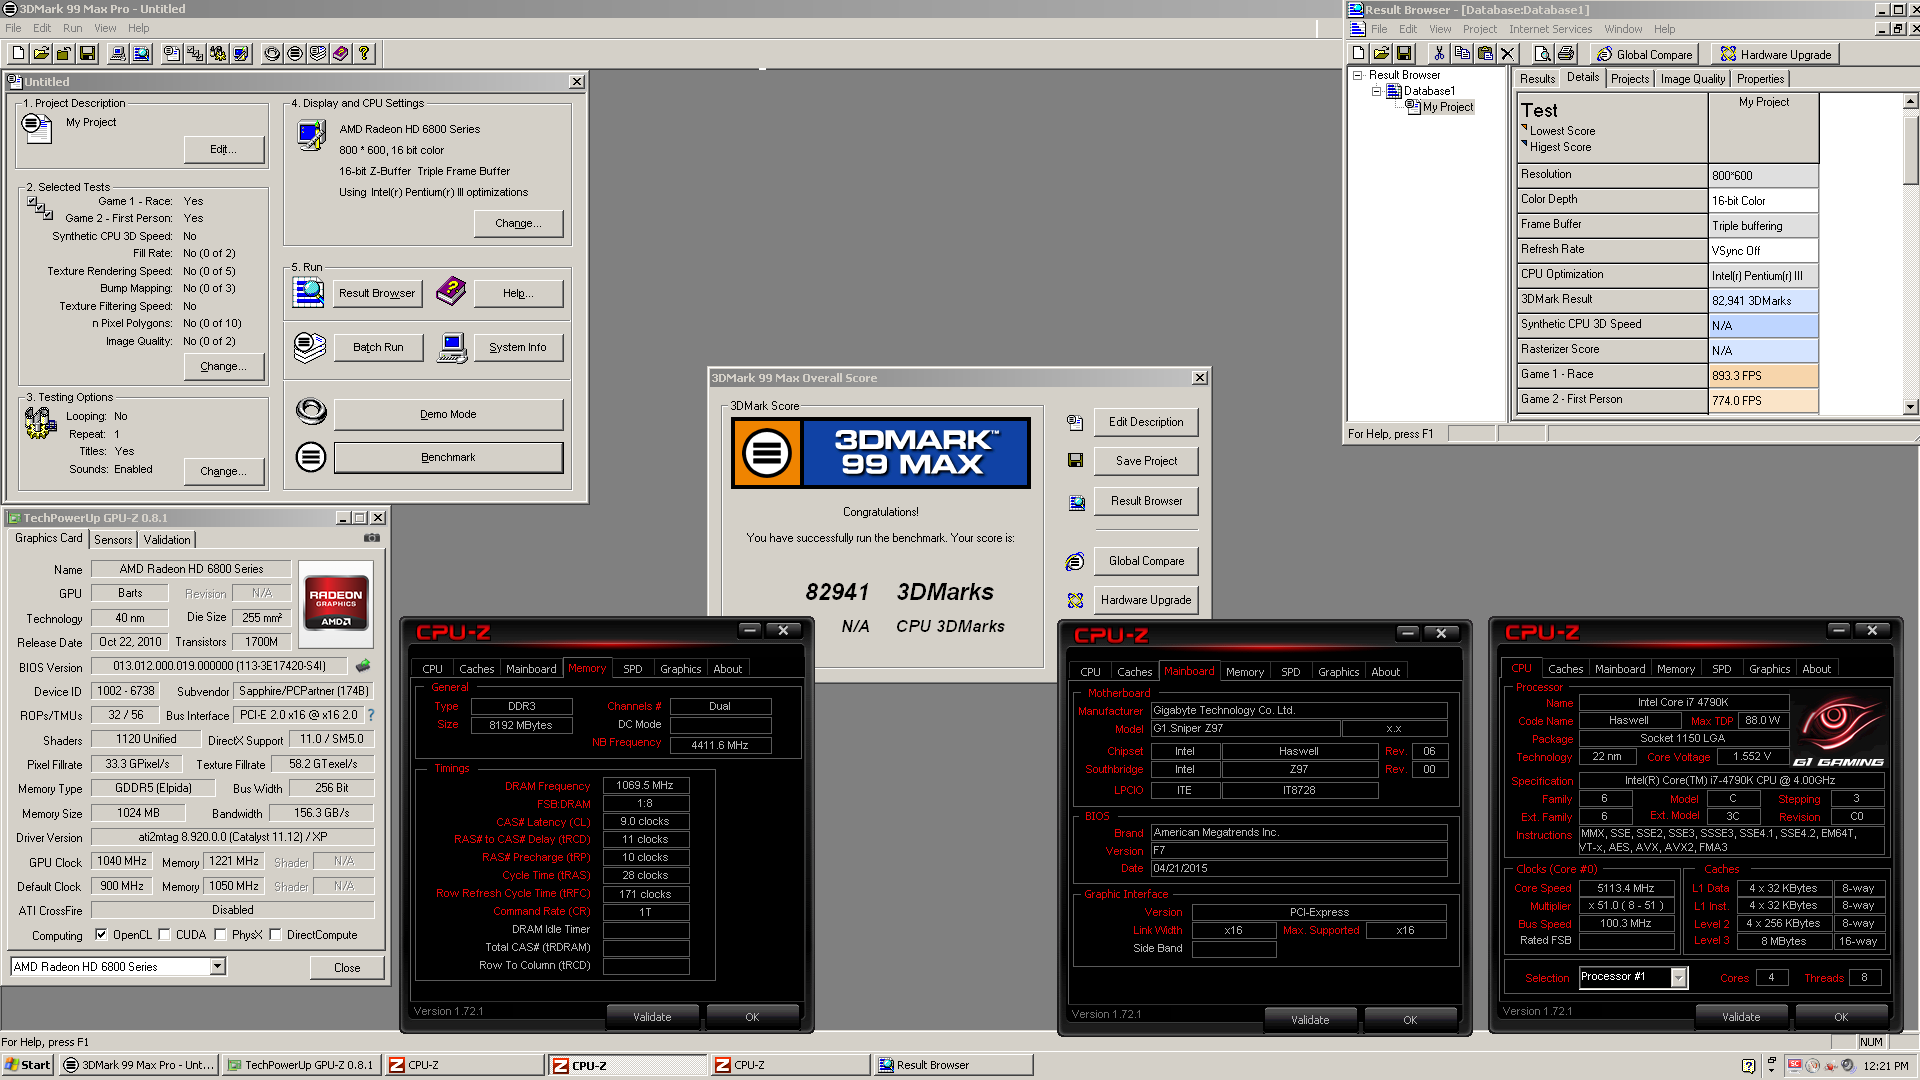1920x1080 pixels.
Task: Select My Project in Result Browser tree
Action: pos(1447,107)
